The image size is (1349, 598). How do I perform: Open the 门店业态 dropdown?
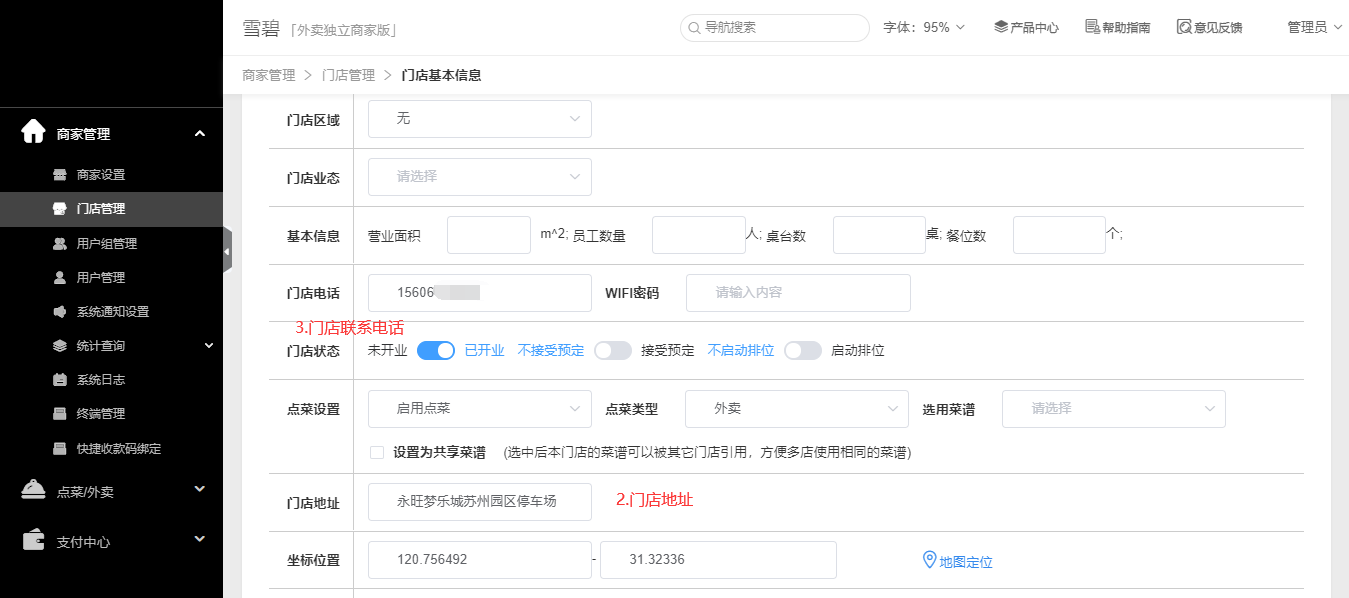[x=480, y=177]
